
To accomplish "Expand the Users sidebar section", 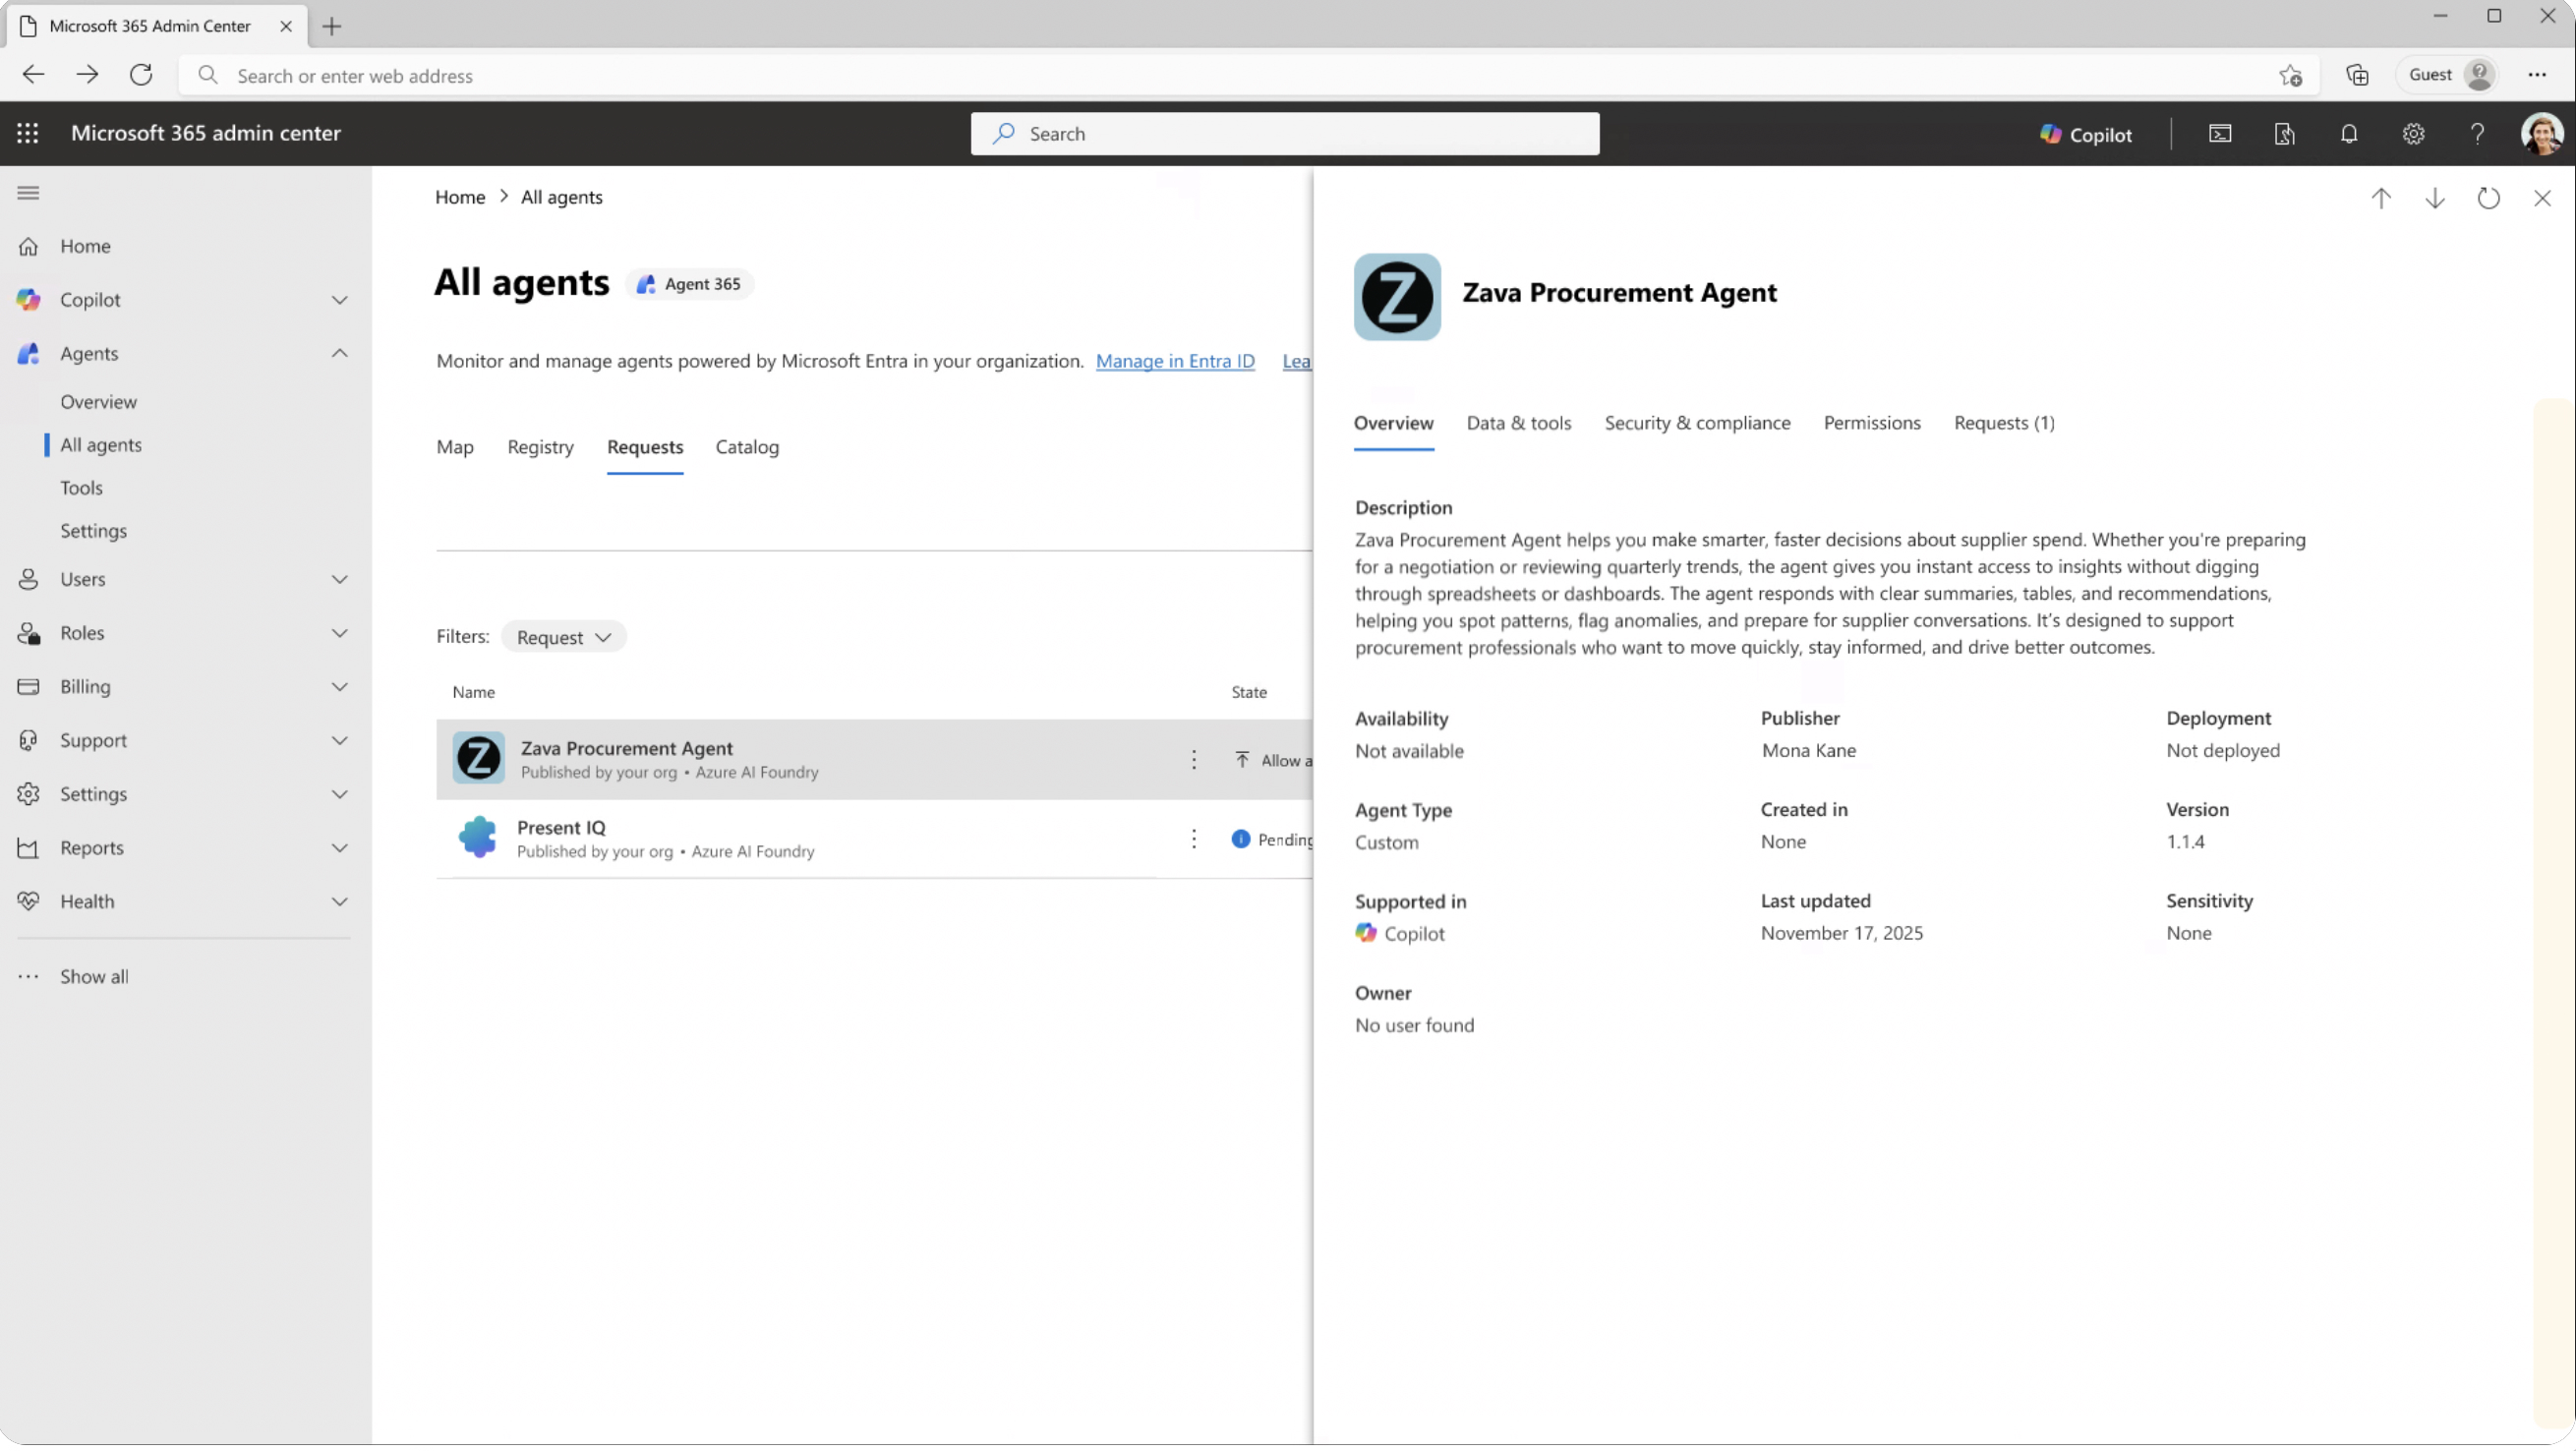I will (340, 580).
